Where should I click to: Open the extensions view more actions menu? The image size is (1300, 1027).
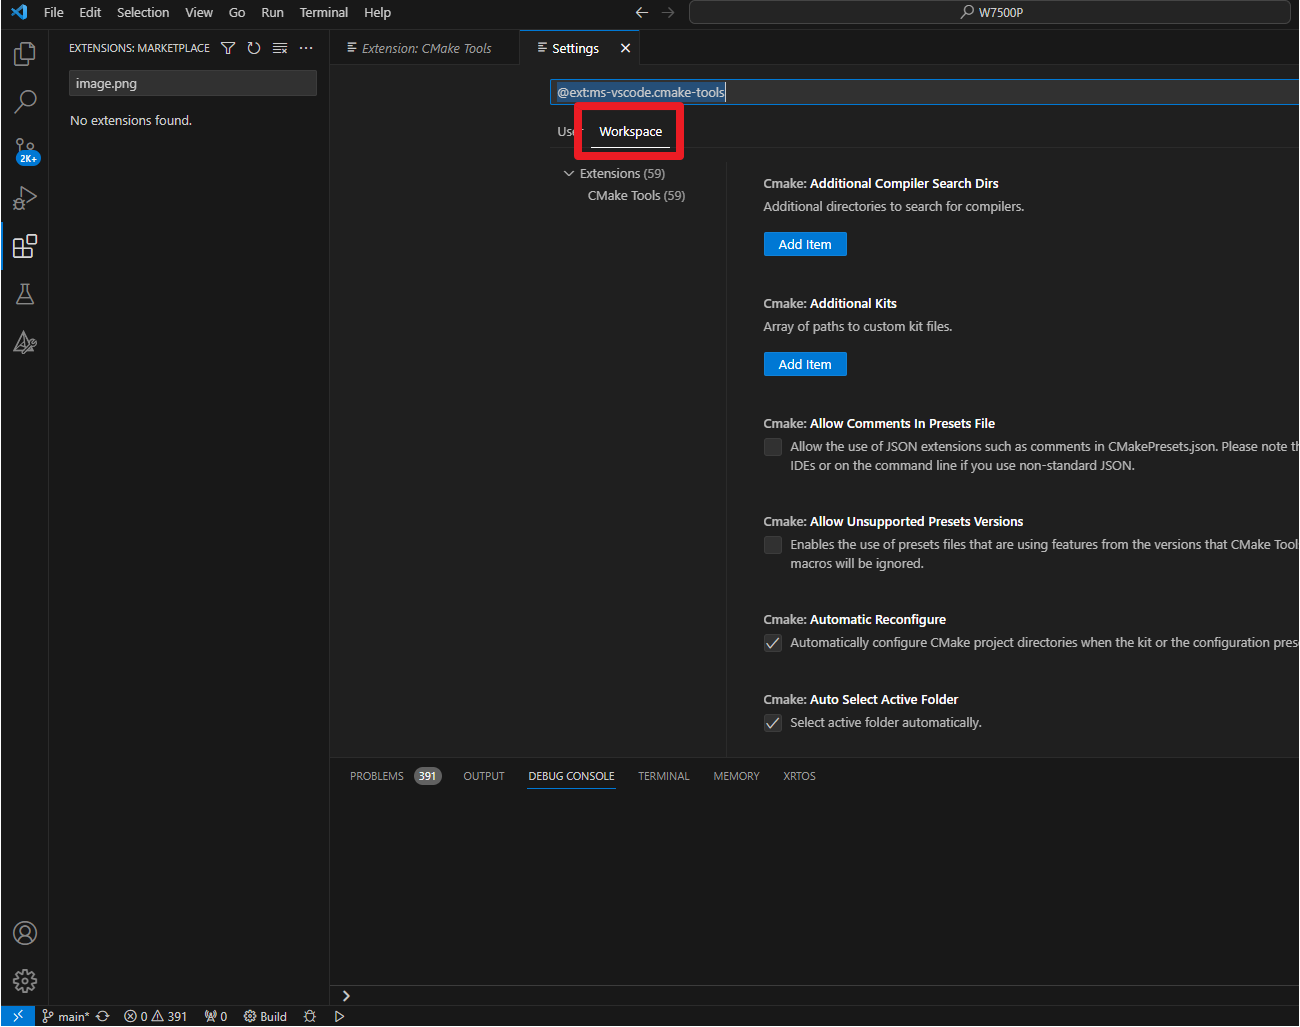306,48
